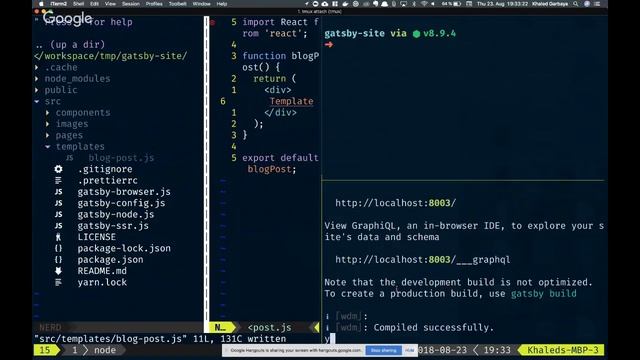Open blog-post.js in the file tree
Screen dimensions: 640x360
coord(121,158)
